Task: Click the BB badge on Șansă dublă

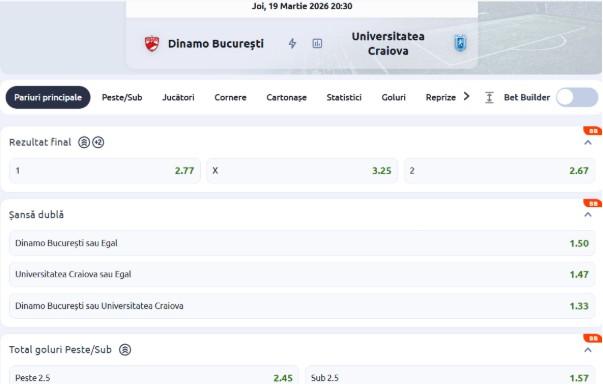Action: (x=593, y=203)
